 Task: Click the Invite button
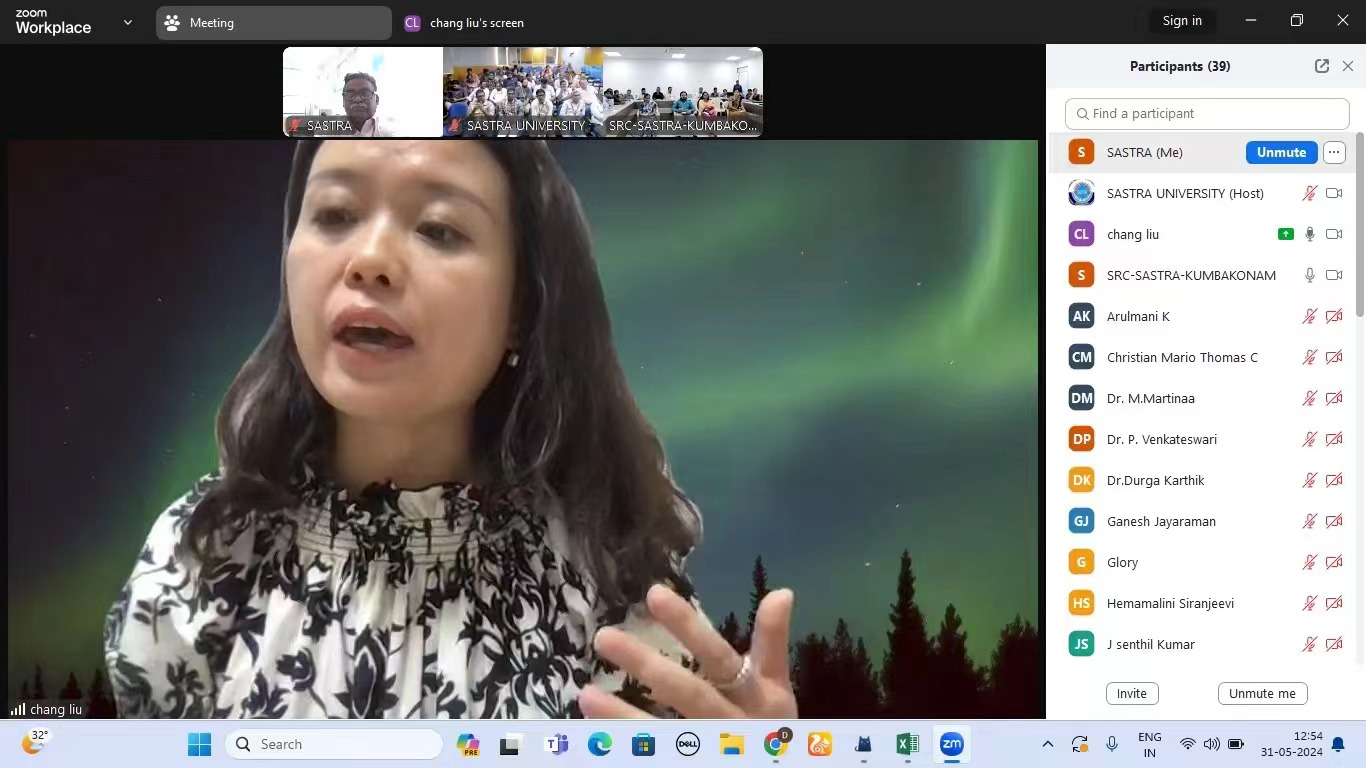click(1132, 693)
